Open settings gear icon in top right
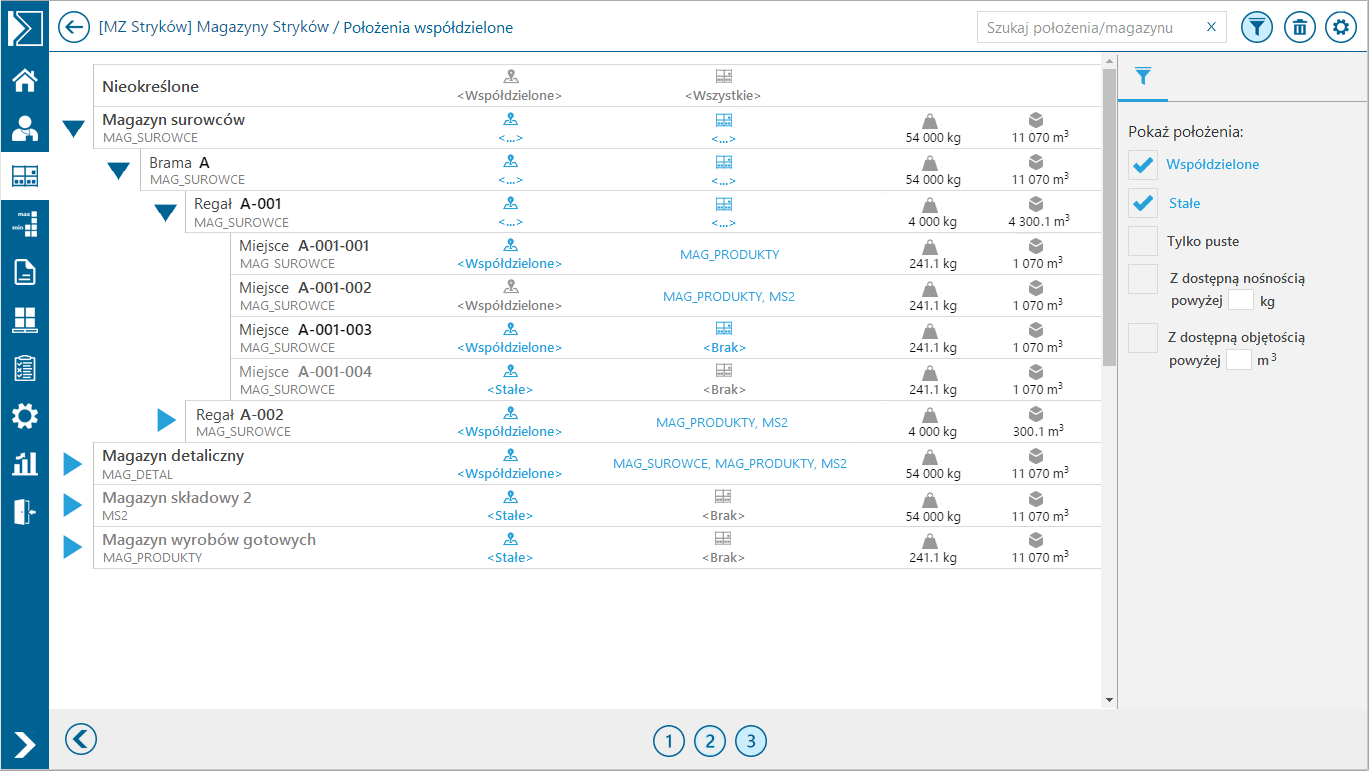Image resolution: width=1370 pixels, height=771 pixels. click(1341, 27)
